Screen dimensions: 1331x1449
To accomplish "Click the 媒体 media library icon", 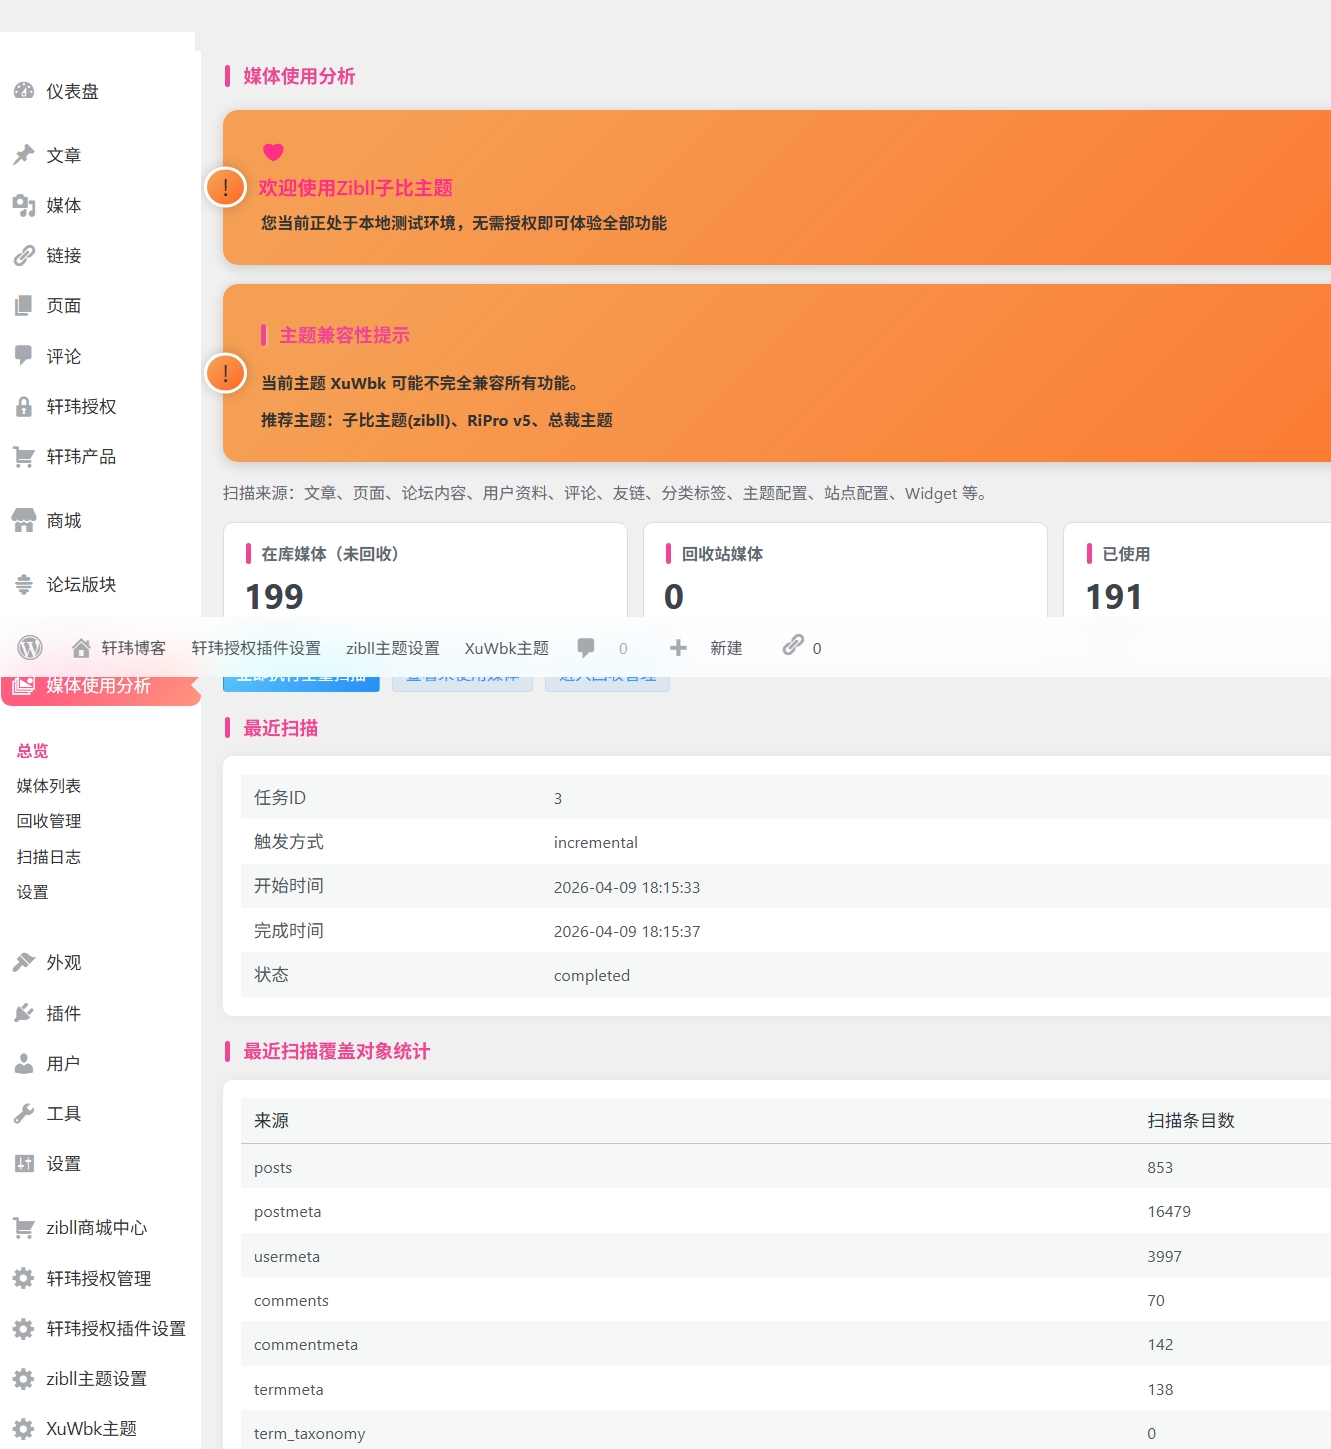I will (x=24, y=206).
